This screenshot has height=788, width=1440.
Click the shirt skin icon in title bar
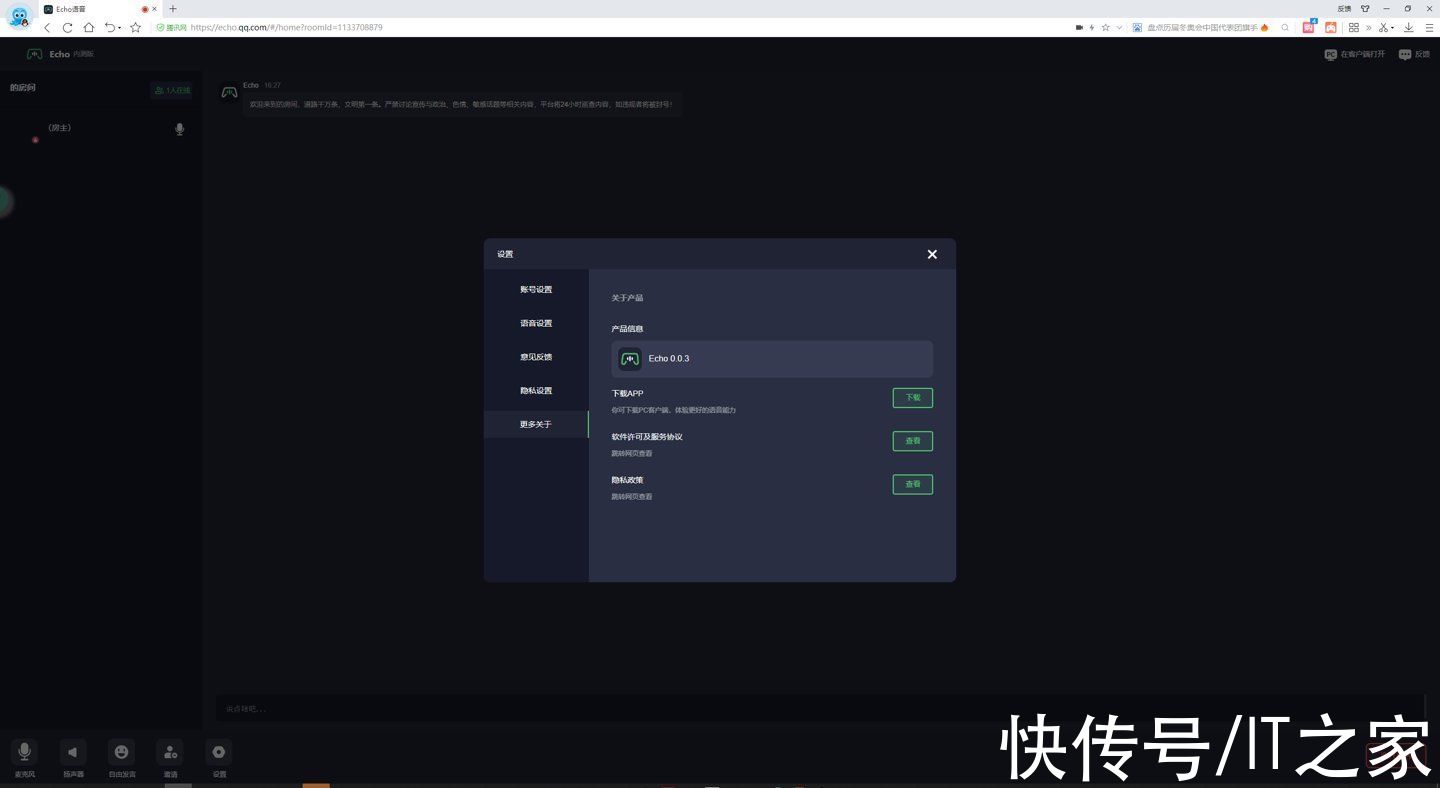coord(1365,8)
